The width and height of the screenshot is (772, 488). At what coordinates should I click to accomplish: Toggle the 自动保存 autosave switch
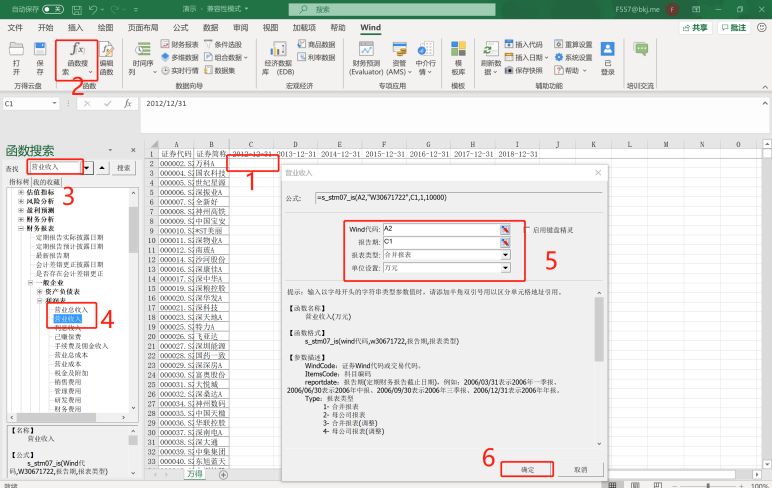53,9
